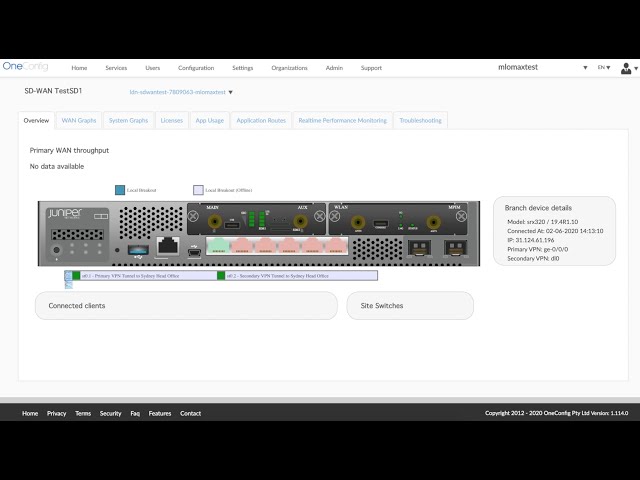Click the green active Ethernet port
Image resolution: width=640 pixels, height=480 pixels.
click(x=219, y=246)
